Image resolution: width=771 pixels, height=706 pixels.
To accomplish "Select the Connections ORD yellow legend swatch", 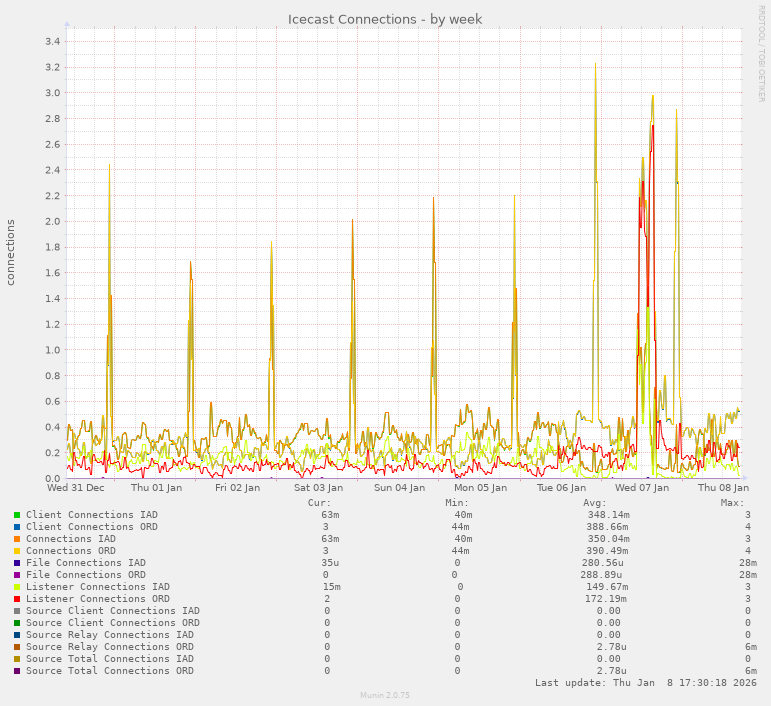I will (x=17, y=551).
